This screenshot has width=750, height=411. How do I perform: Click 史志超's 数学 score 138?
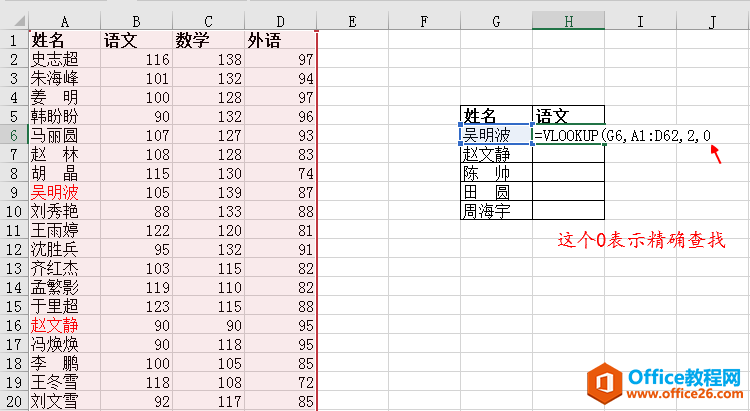pos(209,59)
